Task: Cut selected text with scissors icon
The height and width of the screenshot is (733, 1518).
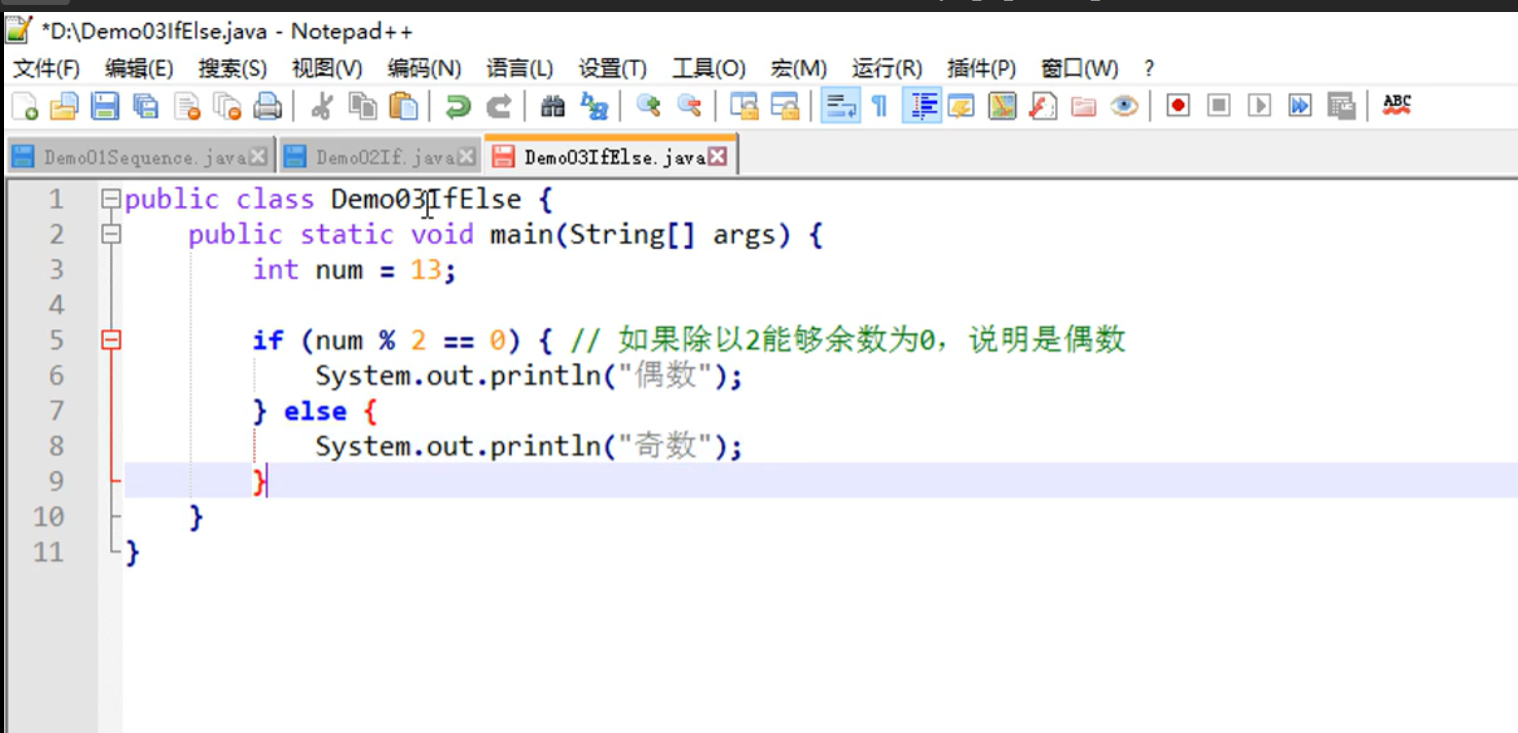Action: click(x=320, y=104)
